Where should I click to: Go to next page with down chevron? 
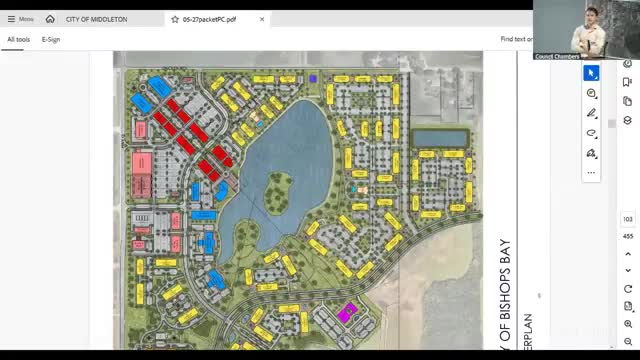pos(628,271)
